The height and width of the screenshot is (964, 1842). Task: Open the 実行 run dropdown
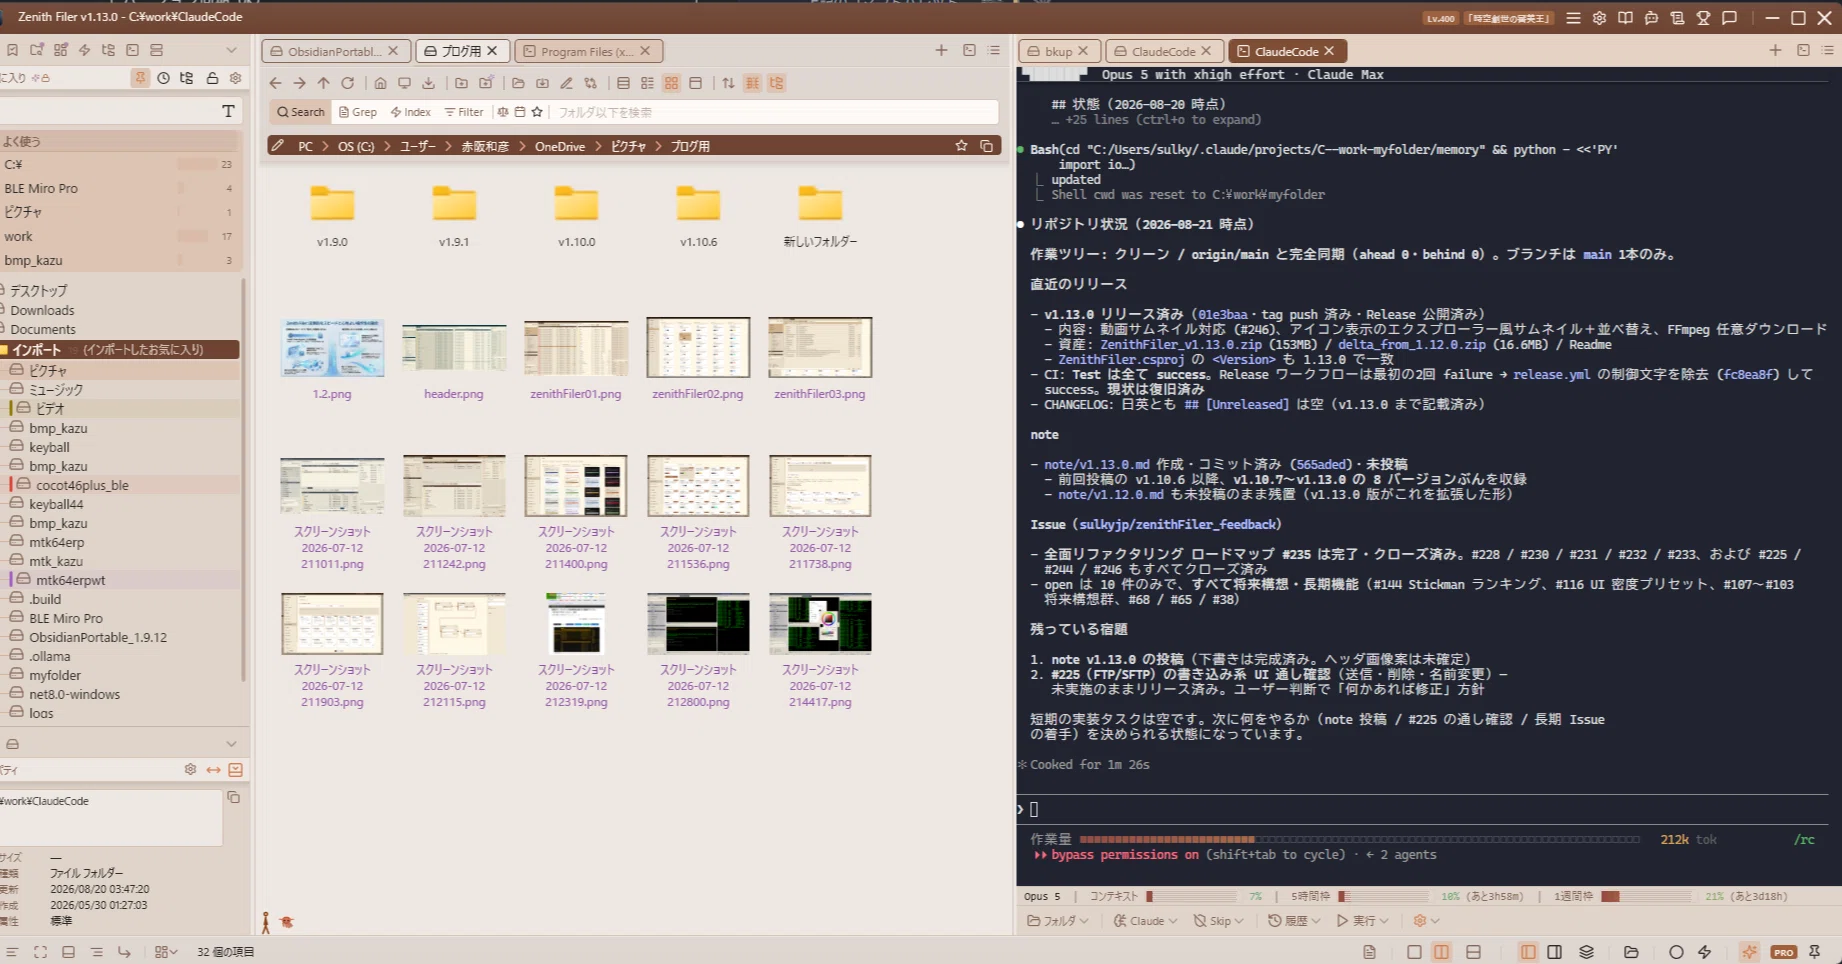(x=1362, y=921)
